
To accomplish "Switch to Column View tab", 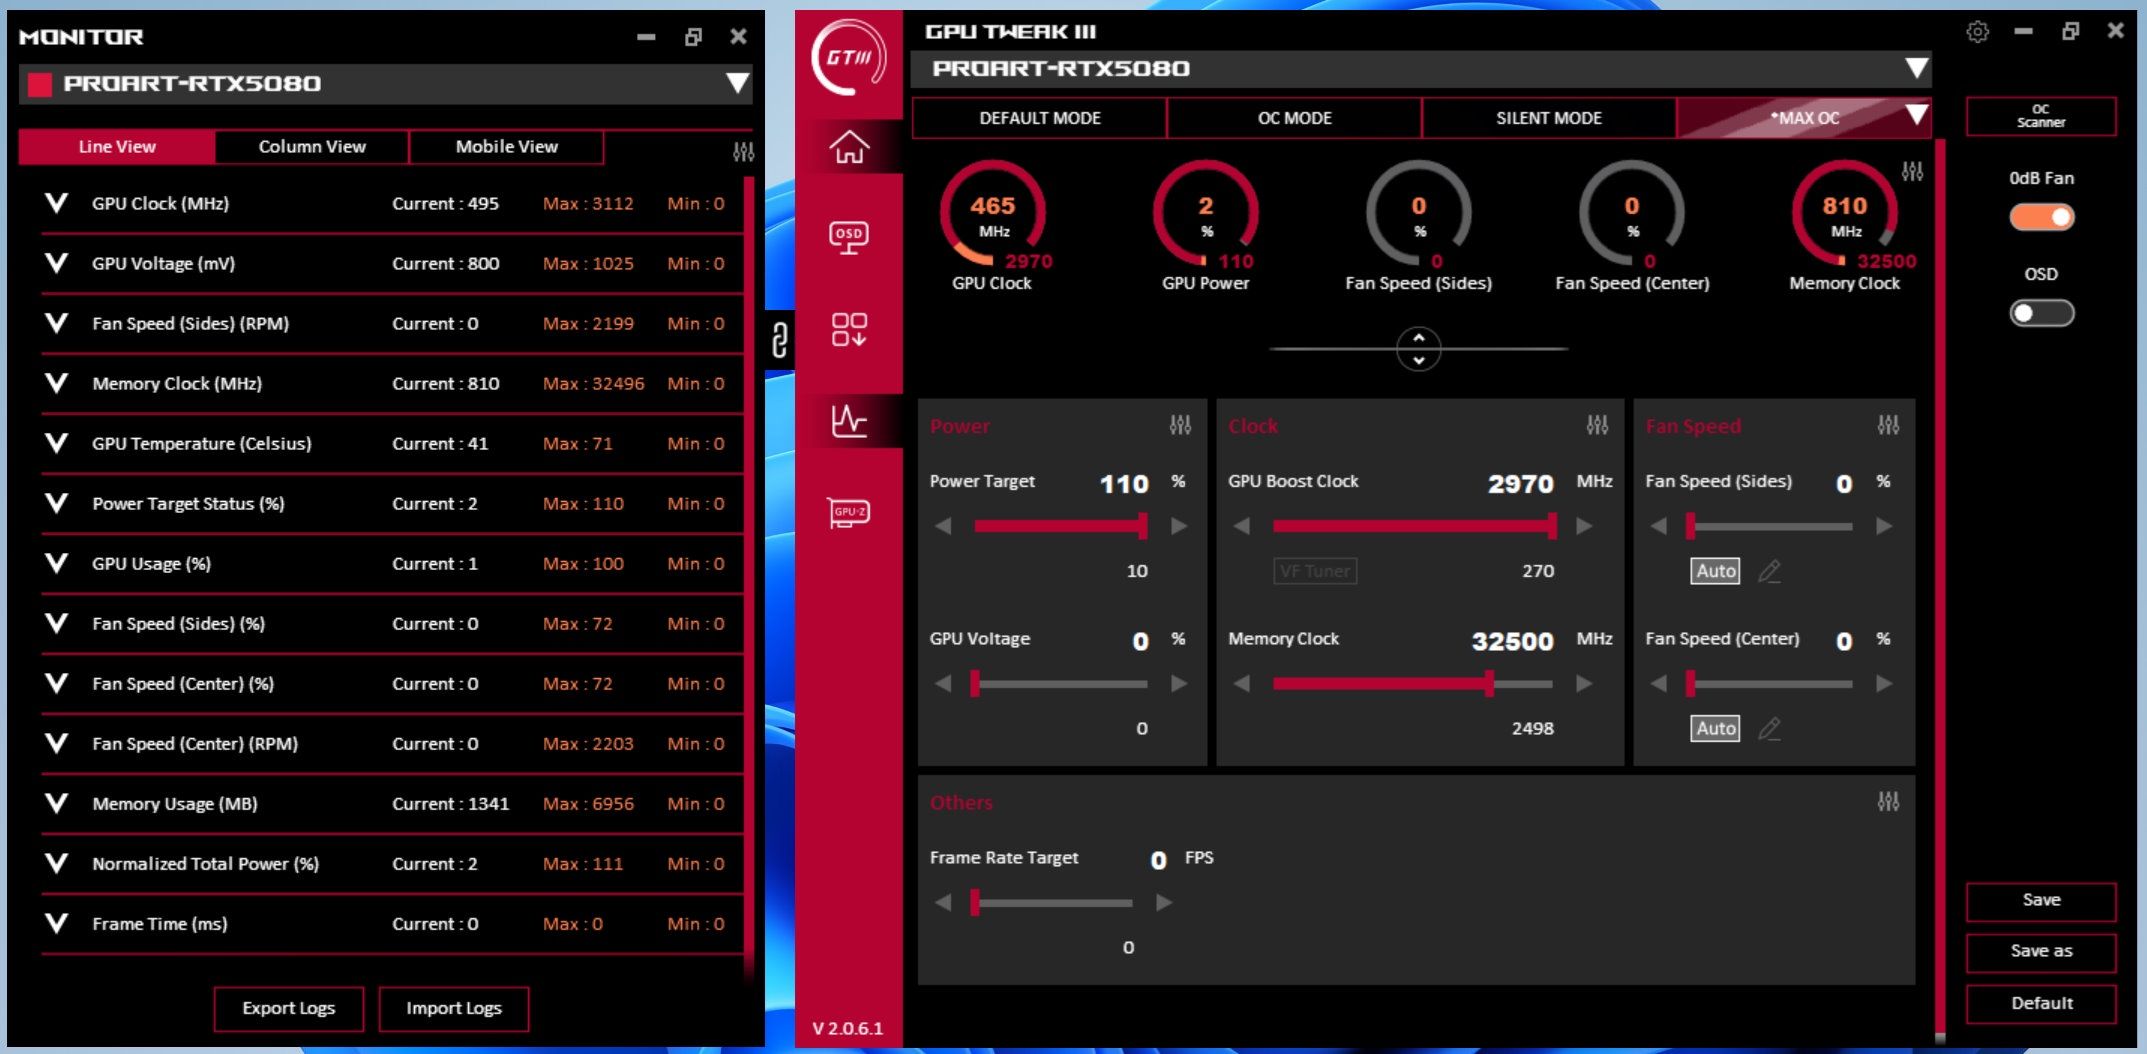I will tap(312, 146).
